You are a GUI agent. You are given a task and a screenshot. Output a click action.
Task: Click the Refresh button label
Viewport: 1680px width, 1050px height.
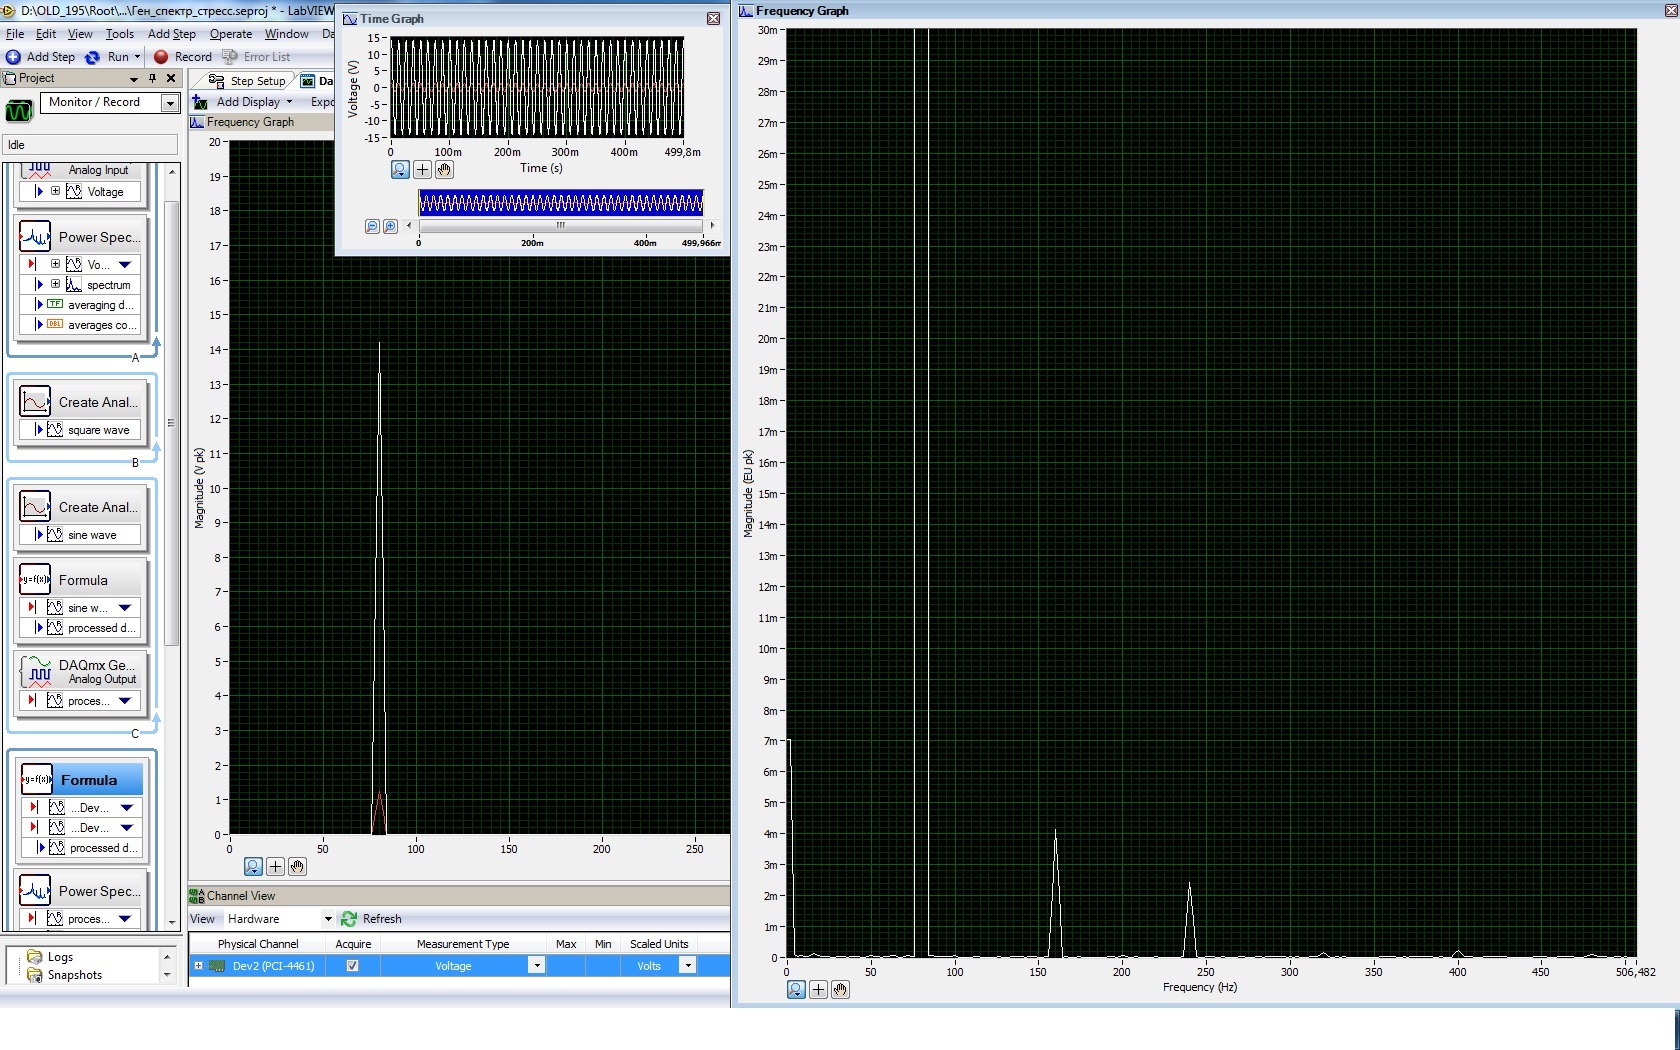382,919
